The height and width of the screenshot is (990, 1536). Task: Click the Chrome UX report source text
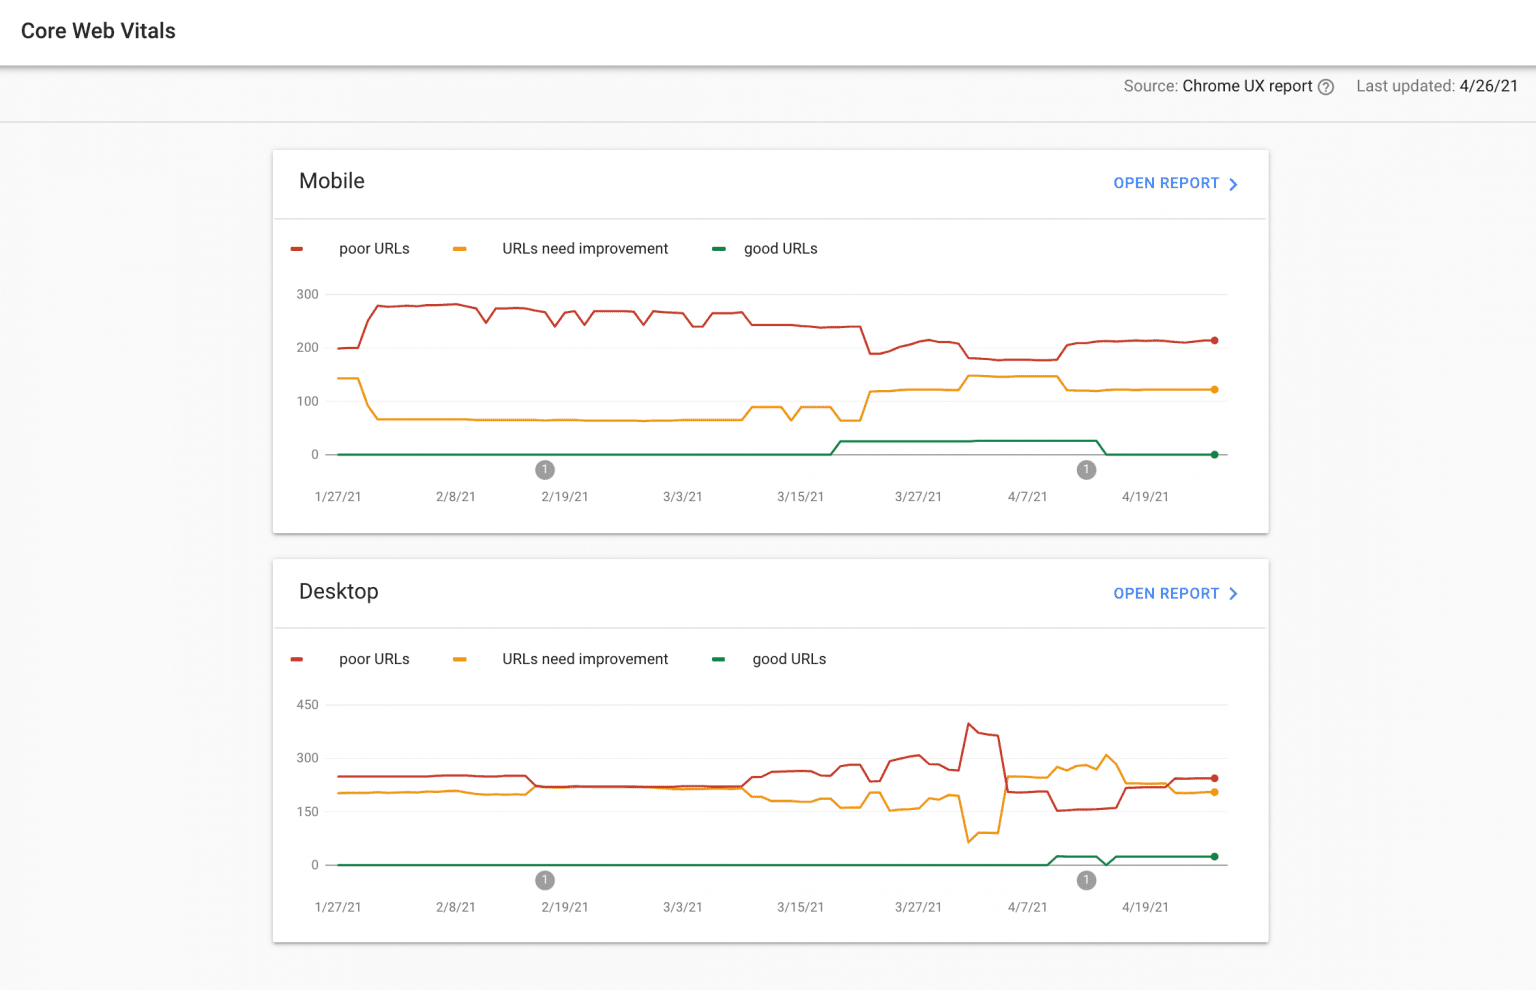(x=1247, y=86)
